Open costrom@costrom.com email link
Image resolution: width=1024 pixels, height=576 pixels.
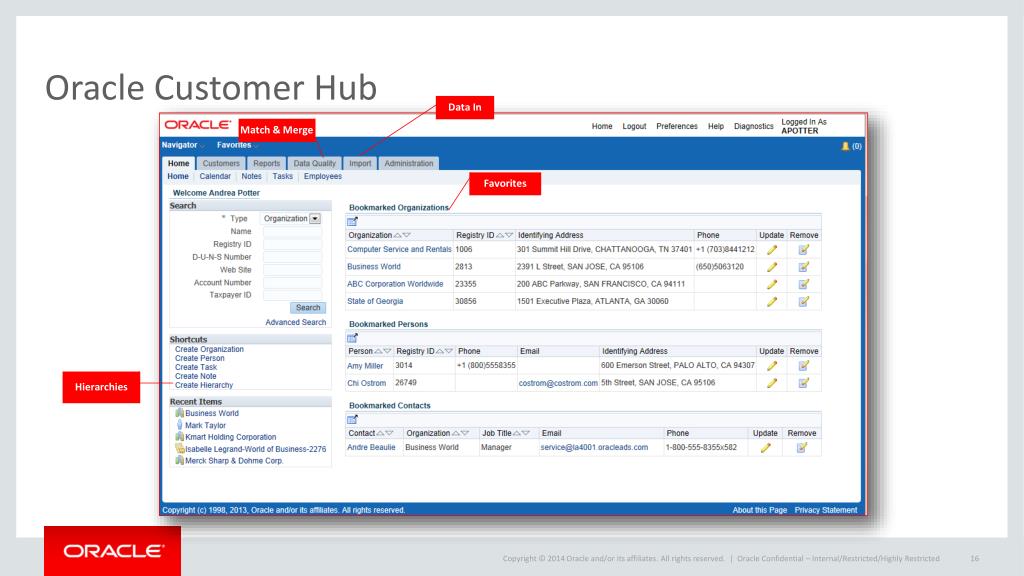point(558,383)
